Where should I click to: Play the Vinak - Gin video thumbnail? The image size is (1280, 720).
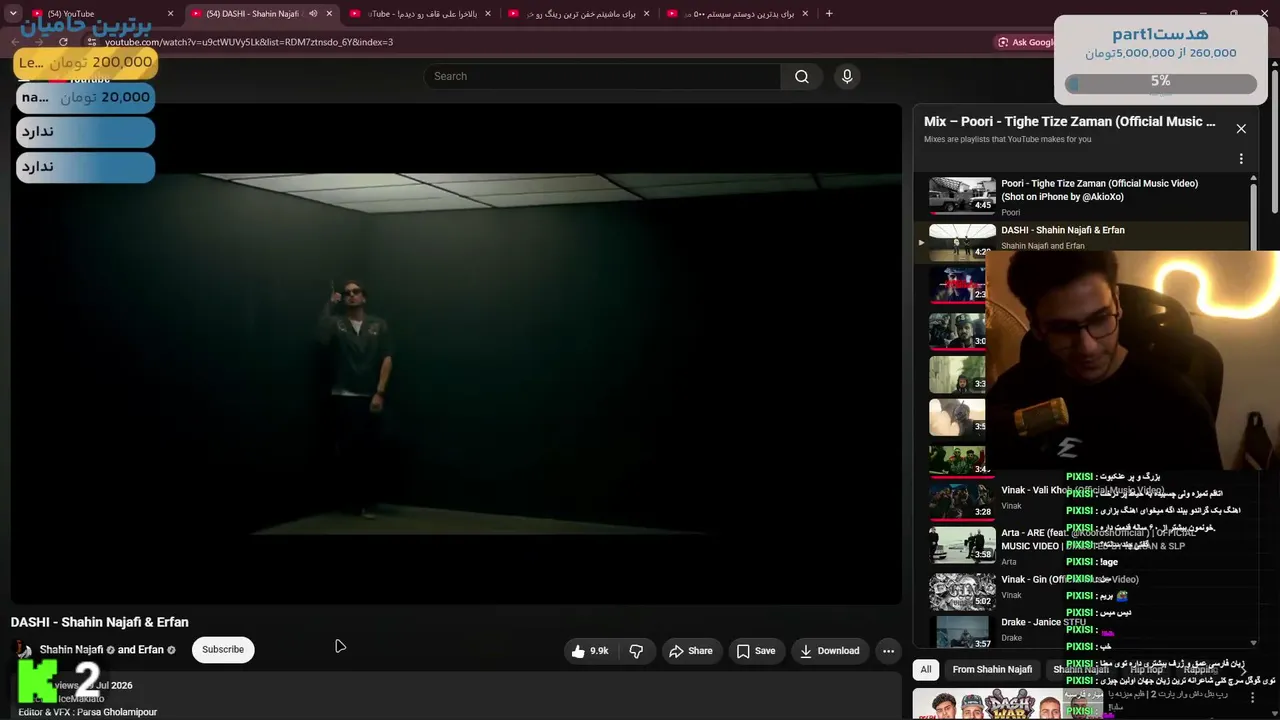coord(962,591)
